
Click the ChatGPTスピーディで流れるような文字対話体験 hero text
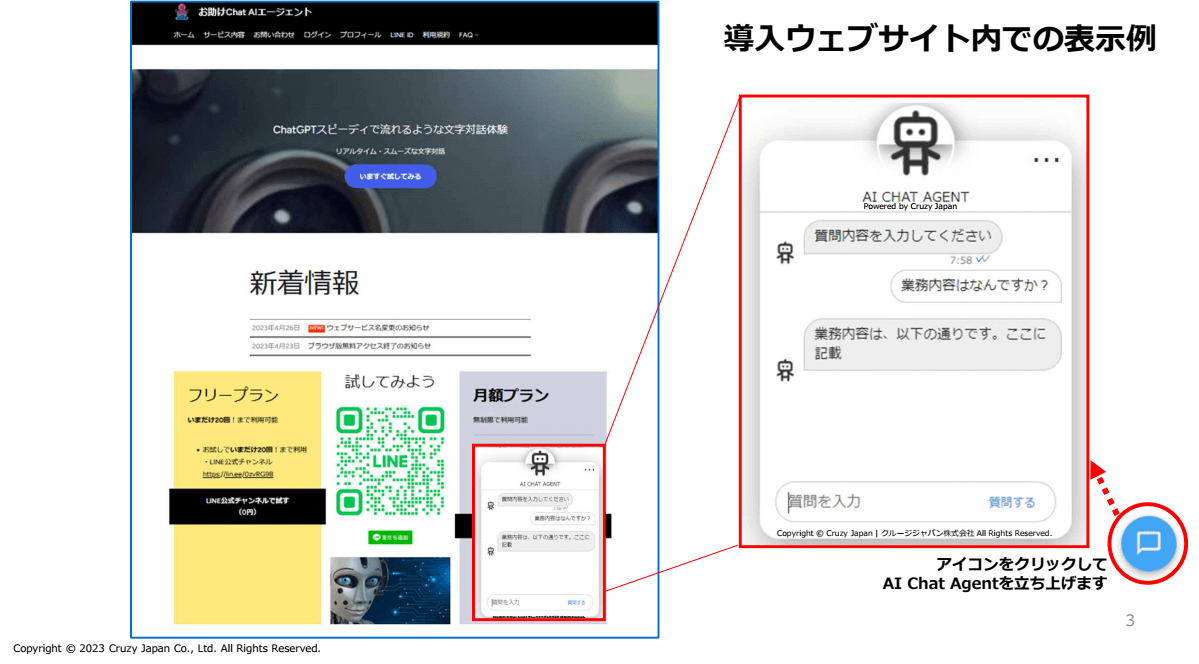click(390, 129)
